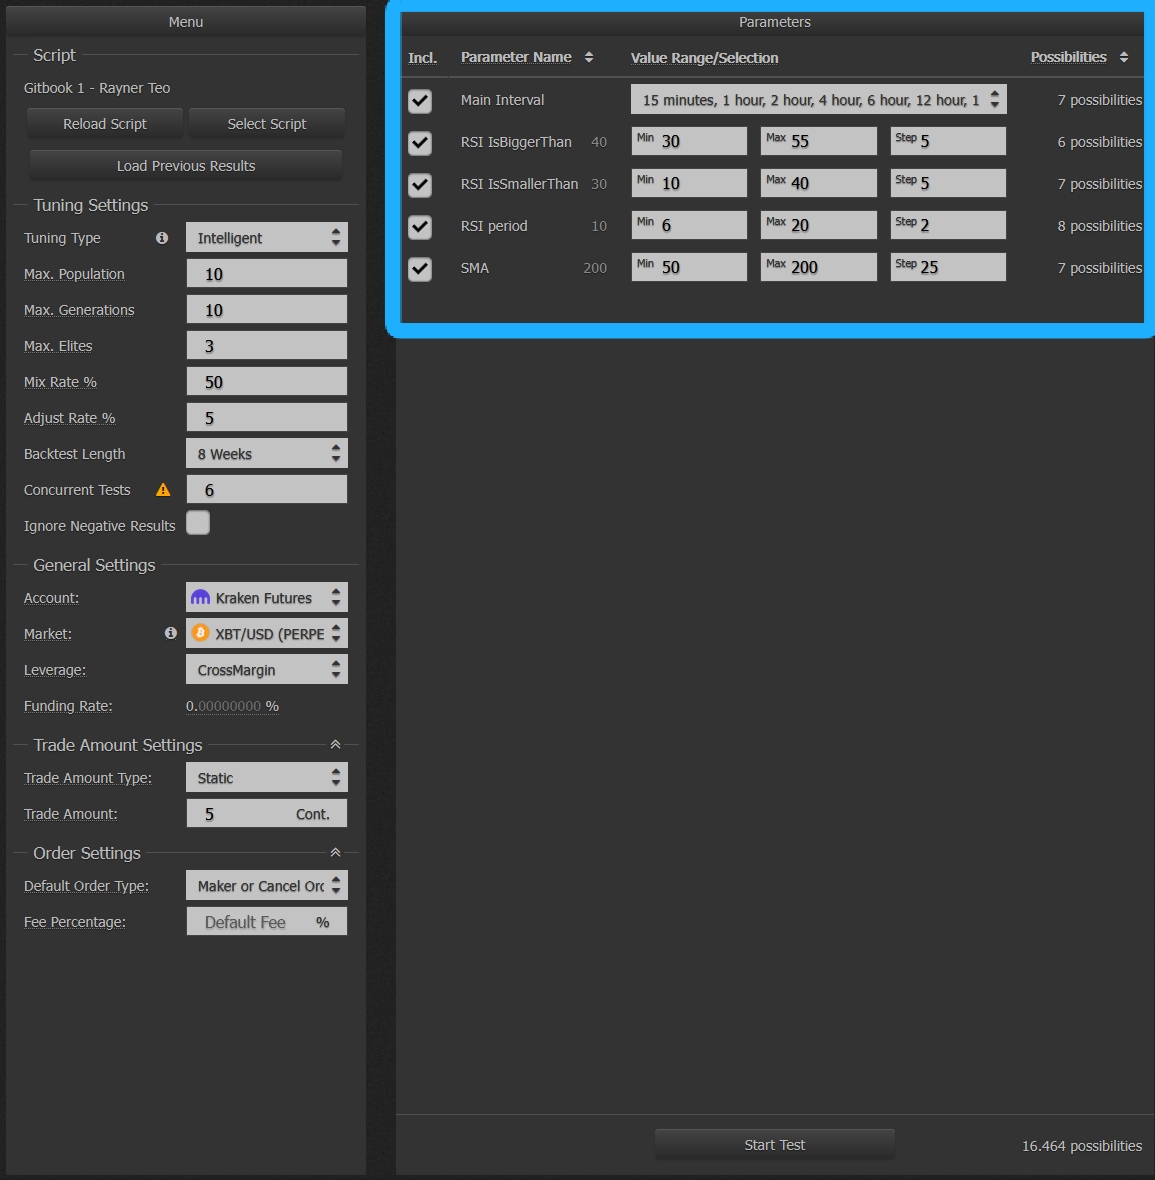Sort by Possibilities column arrows

(x=1124, y=57)
